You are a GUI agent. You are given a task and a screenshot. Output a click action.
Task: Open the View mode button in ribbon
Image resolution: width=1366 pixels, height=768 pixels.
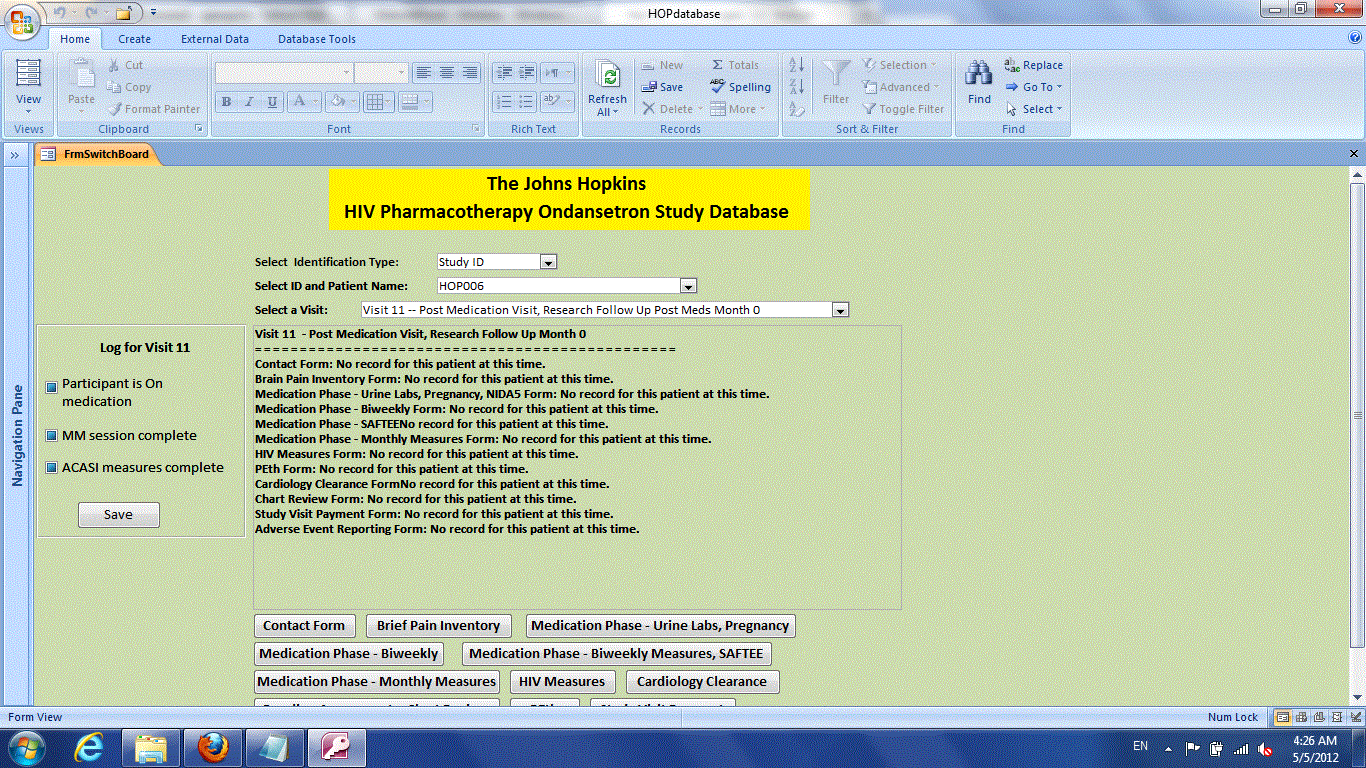click(x=29, y=86)
